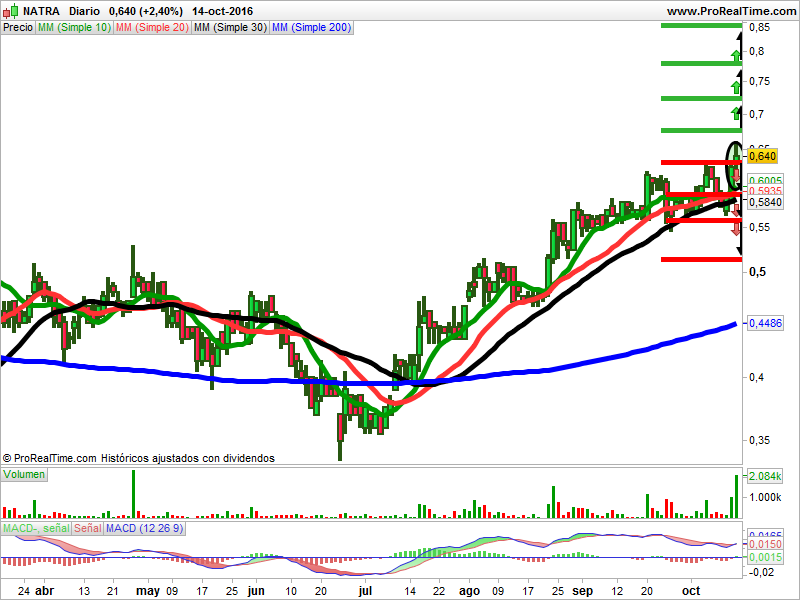The width and height of the screenshot is (800, 600).
Task: Click the Volumen panel label
Action: click(24, 474)
